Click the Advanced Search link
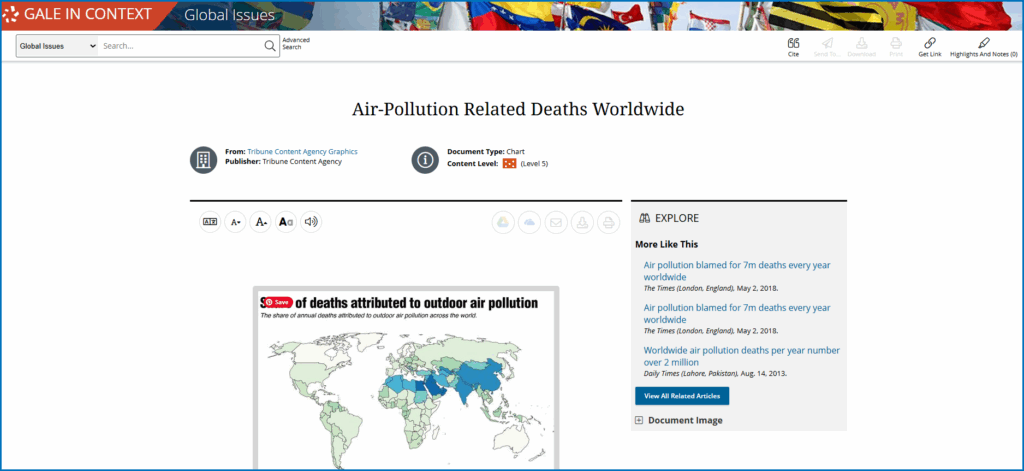1024x471 pixels. [296, 43]
